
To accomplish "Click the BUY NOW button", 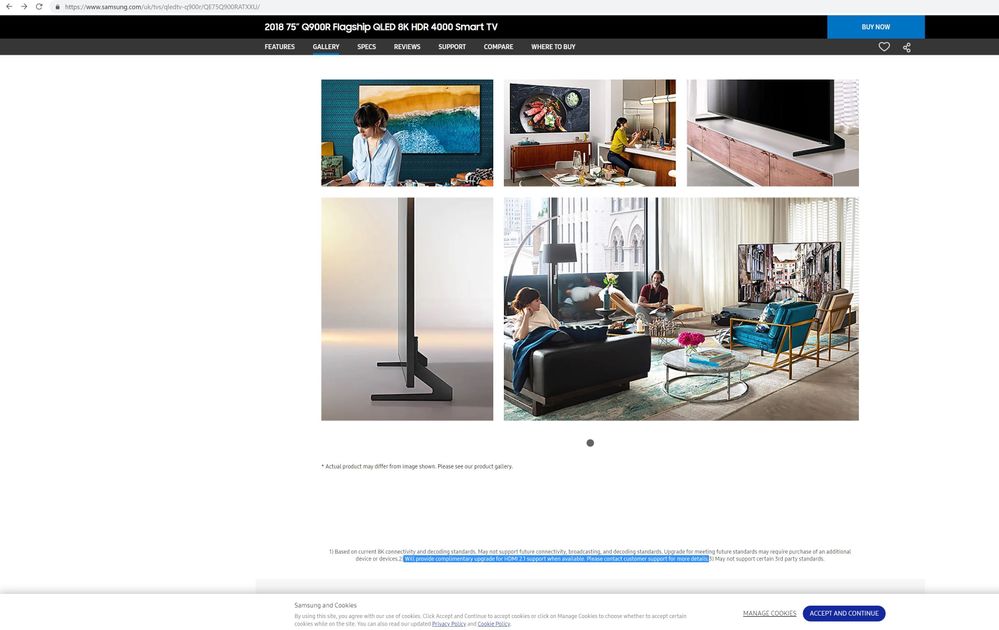I will coord(875,27).
